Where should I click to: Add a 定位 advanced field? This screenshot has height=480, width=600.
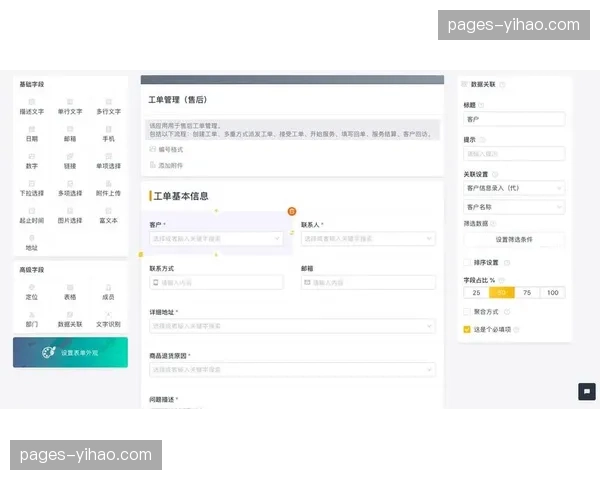pos(32,292)
